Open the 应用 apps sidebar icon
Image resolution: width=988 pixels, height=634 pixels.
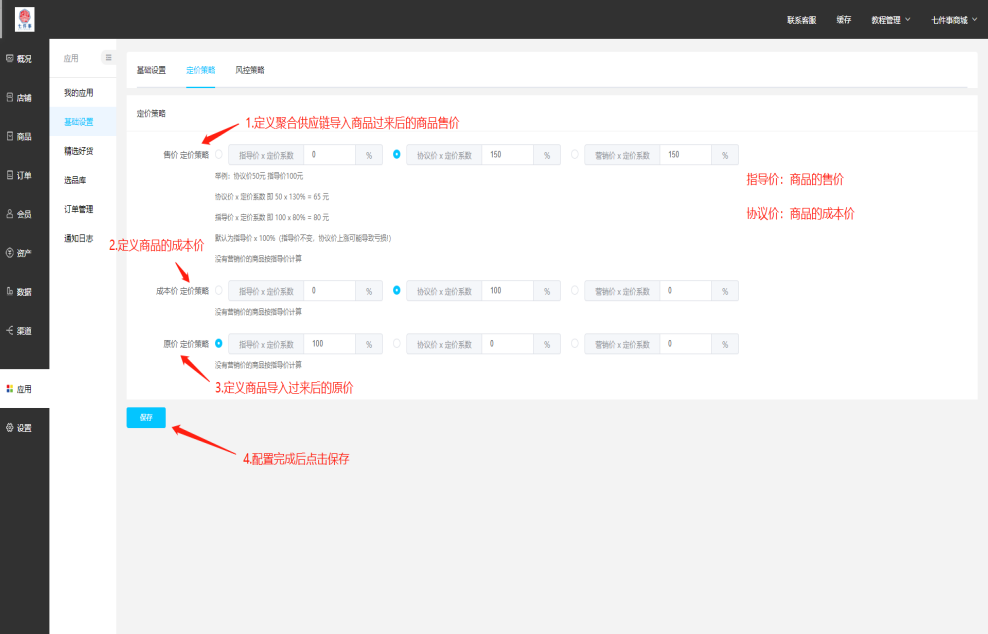pyautogui.click(x=9, y=389)
